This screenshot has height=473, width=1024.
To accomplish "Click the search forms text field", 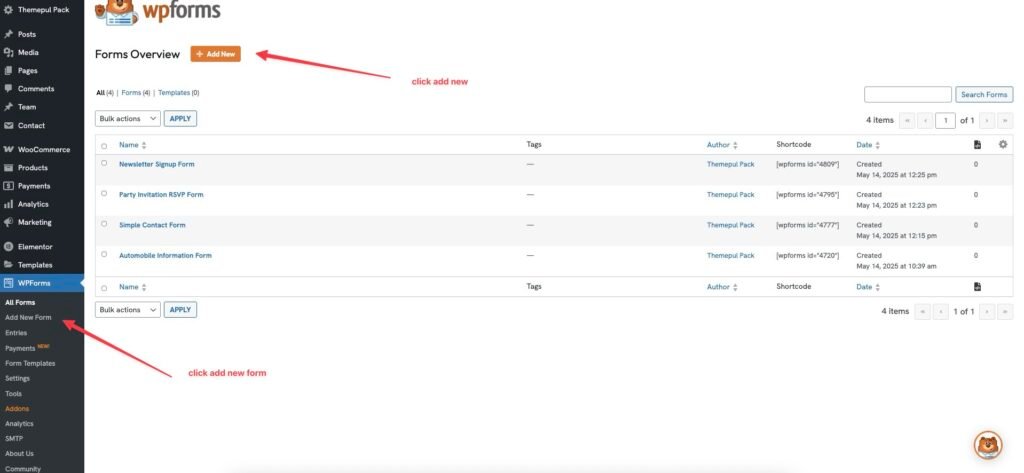I will tap(907, 95).
